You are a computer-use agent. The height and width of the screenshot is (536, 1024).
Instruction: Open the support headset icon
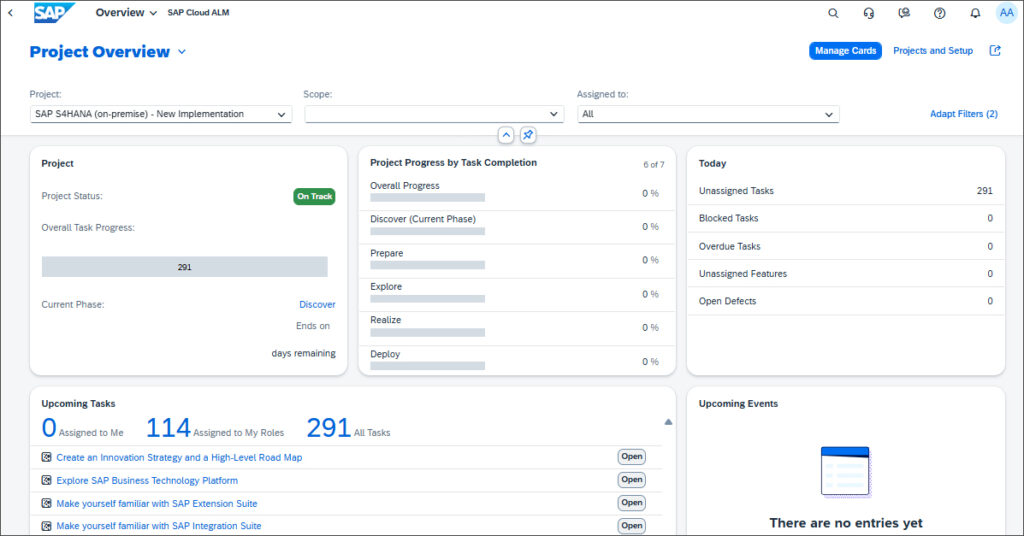pyautogui.click(x=869, y=13)
